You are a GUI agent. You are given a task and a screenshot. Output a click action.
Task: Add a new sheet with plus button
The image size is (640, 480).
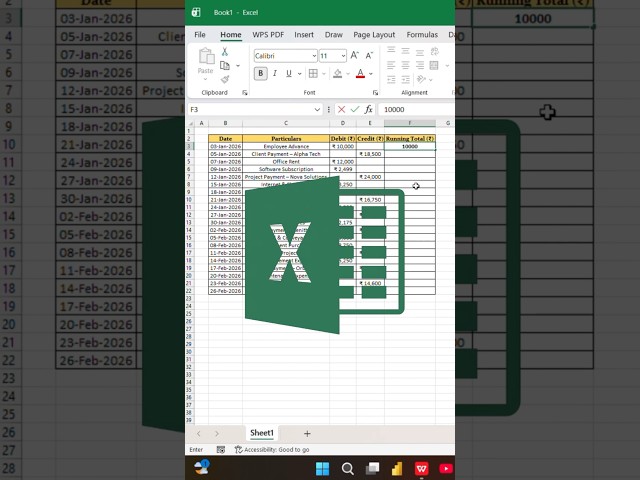(307, 433)
